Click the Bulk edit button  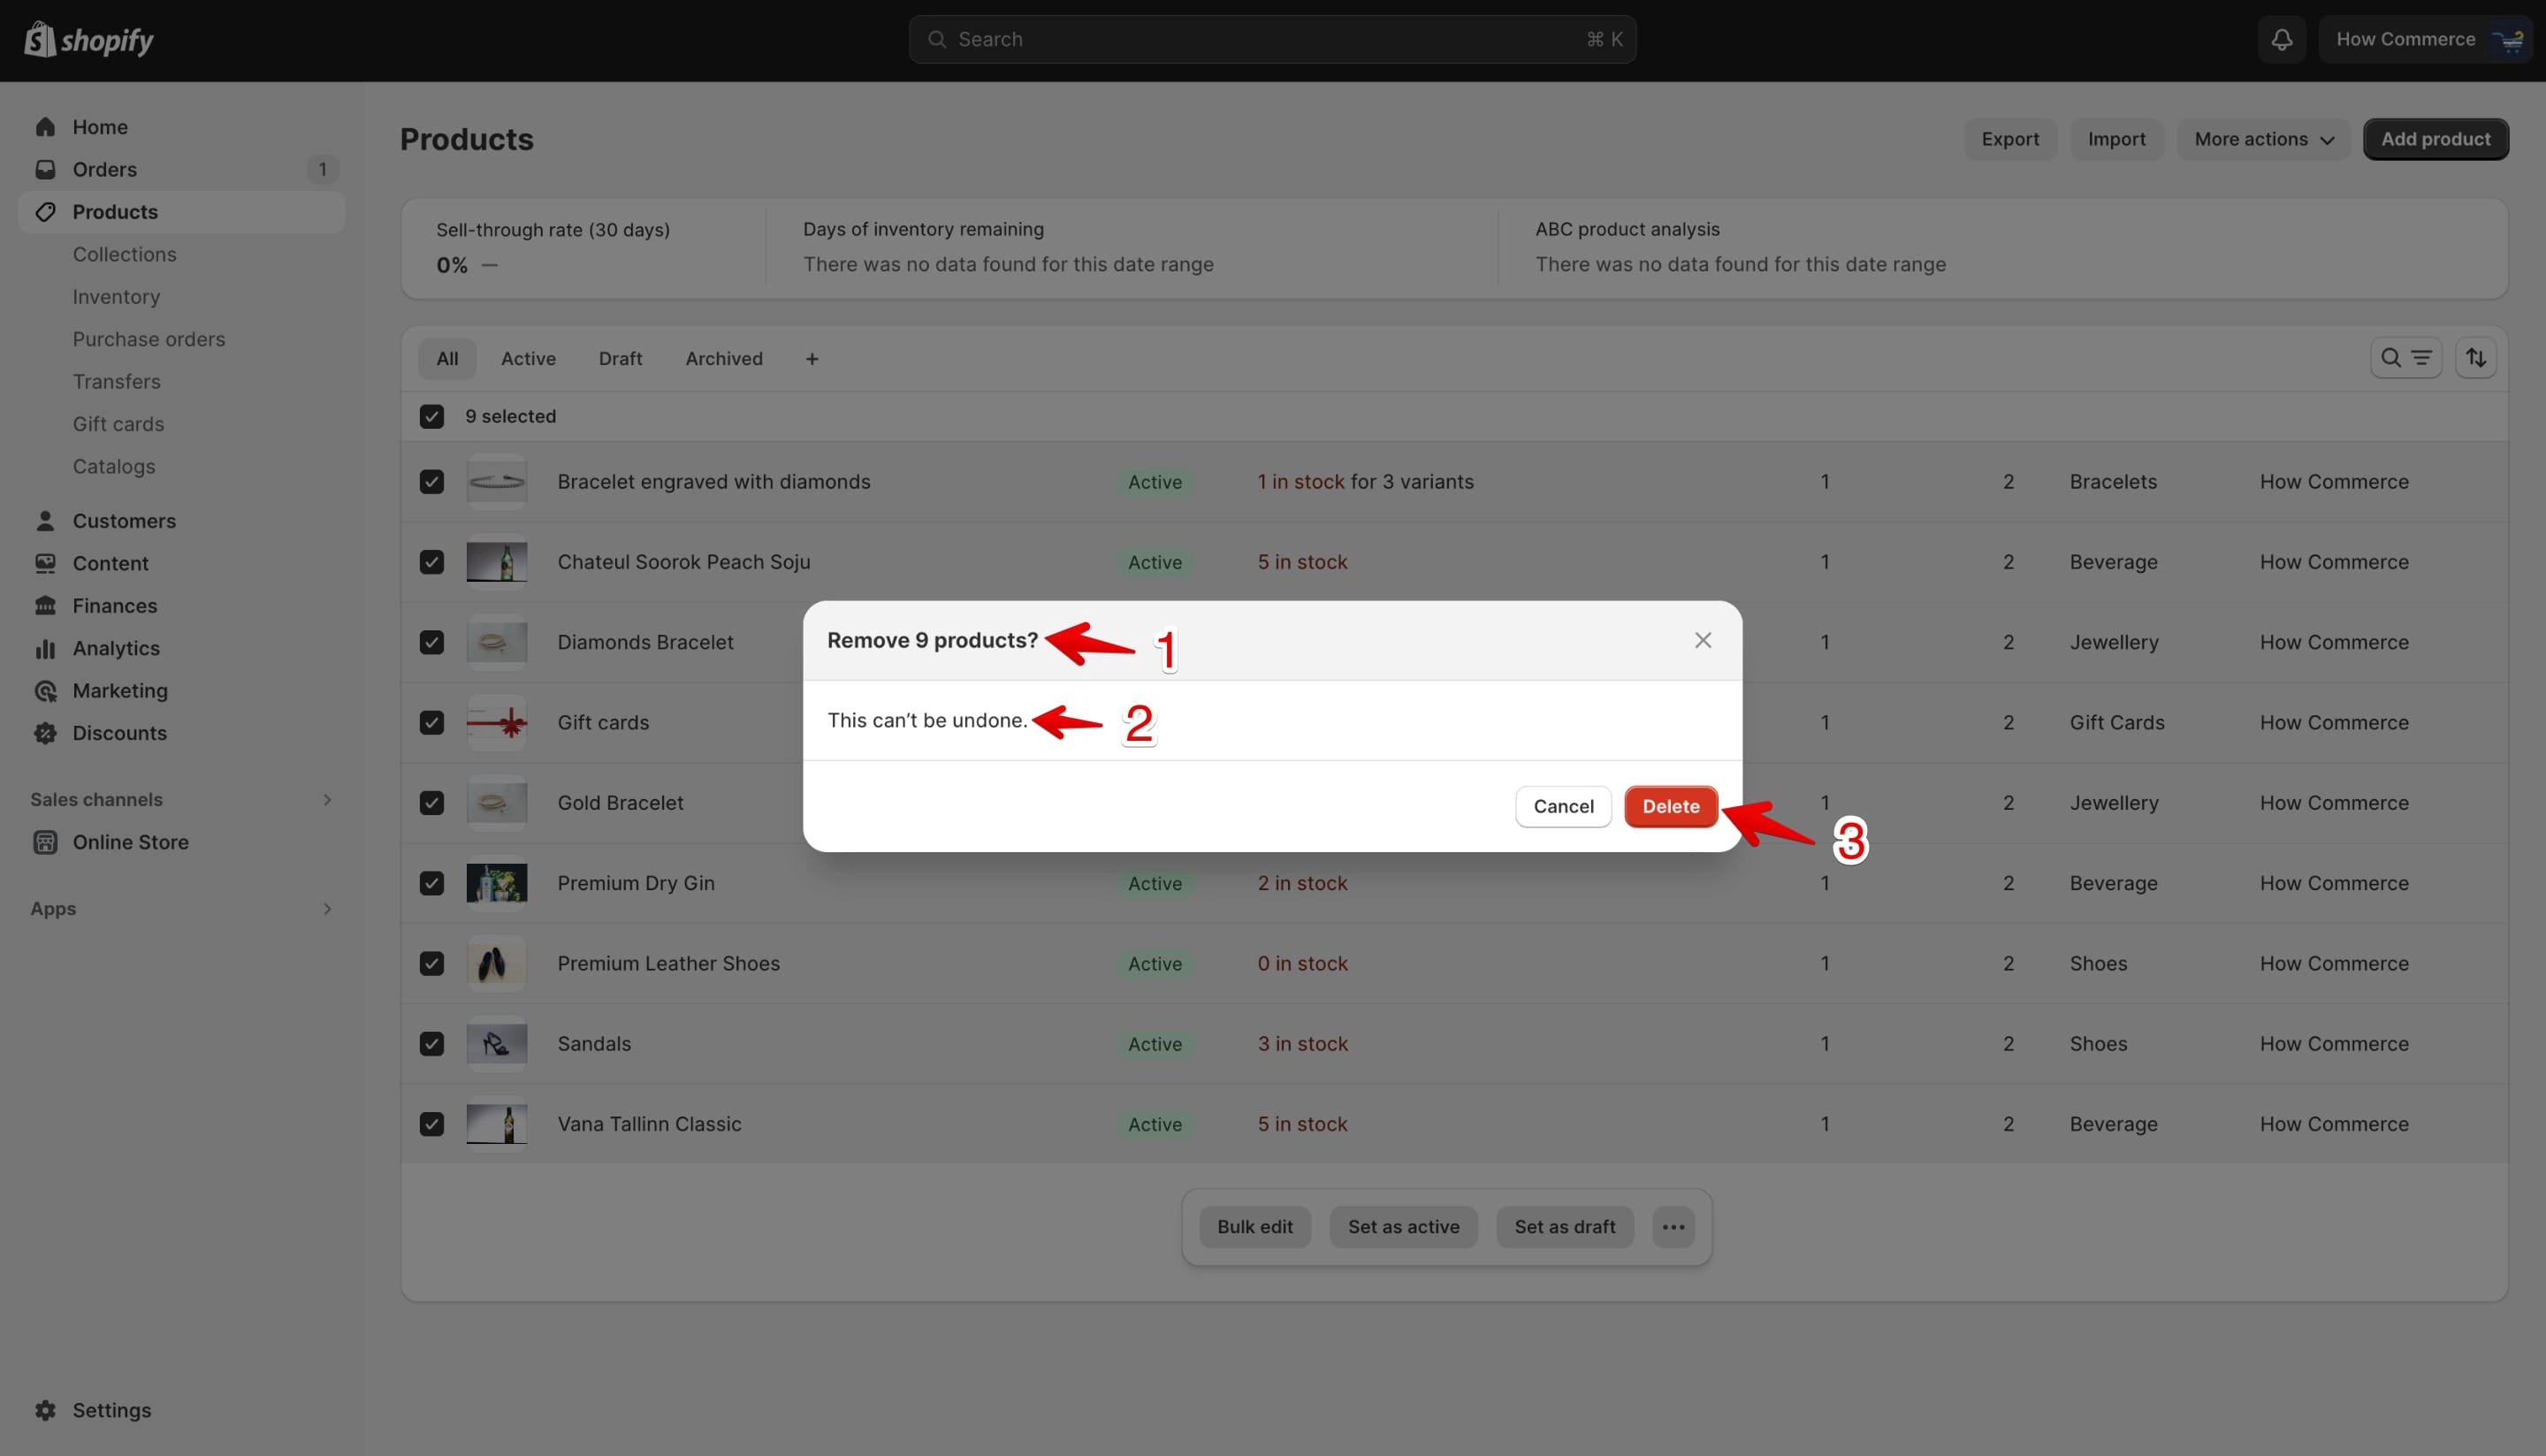pos(1255,1227)
